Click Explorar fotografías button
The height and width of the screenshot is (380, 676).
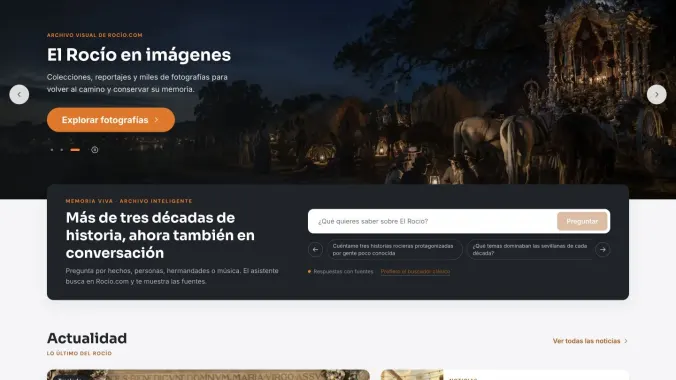coord(111,120)
